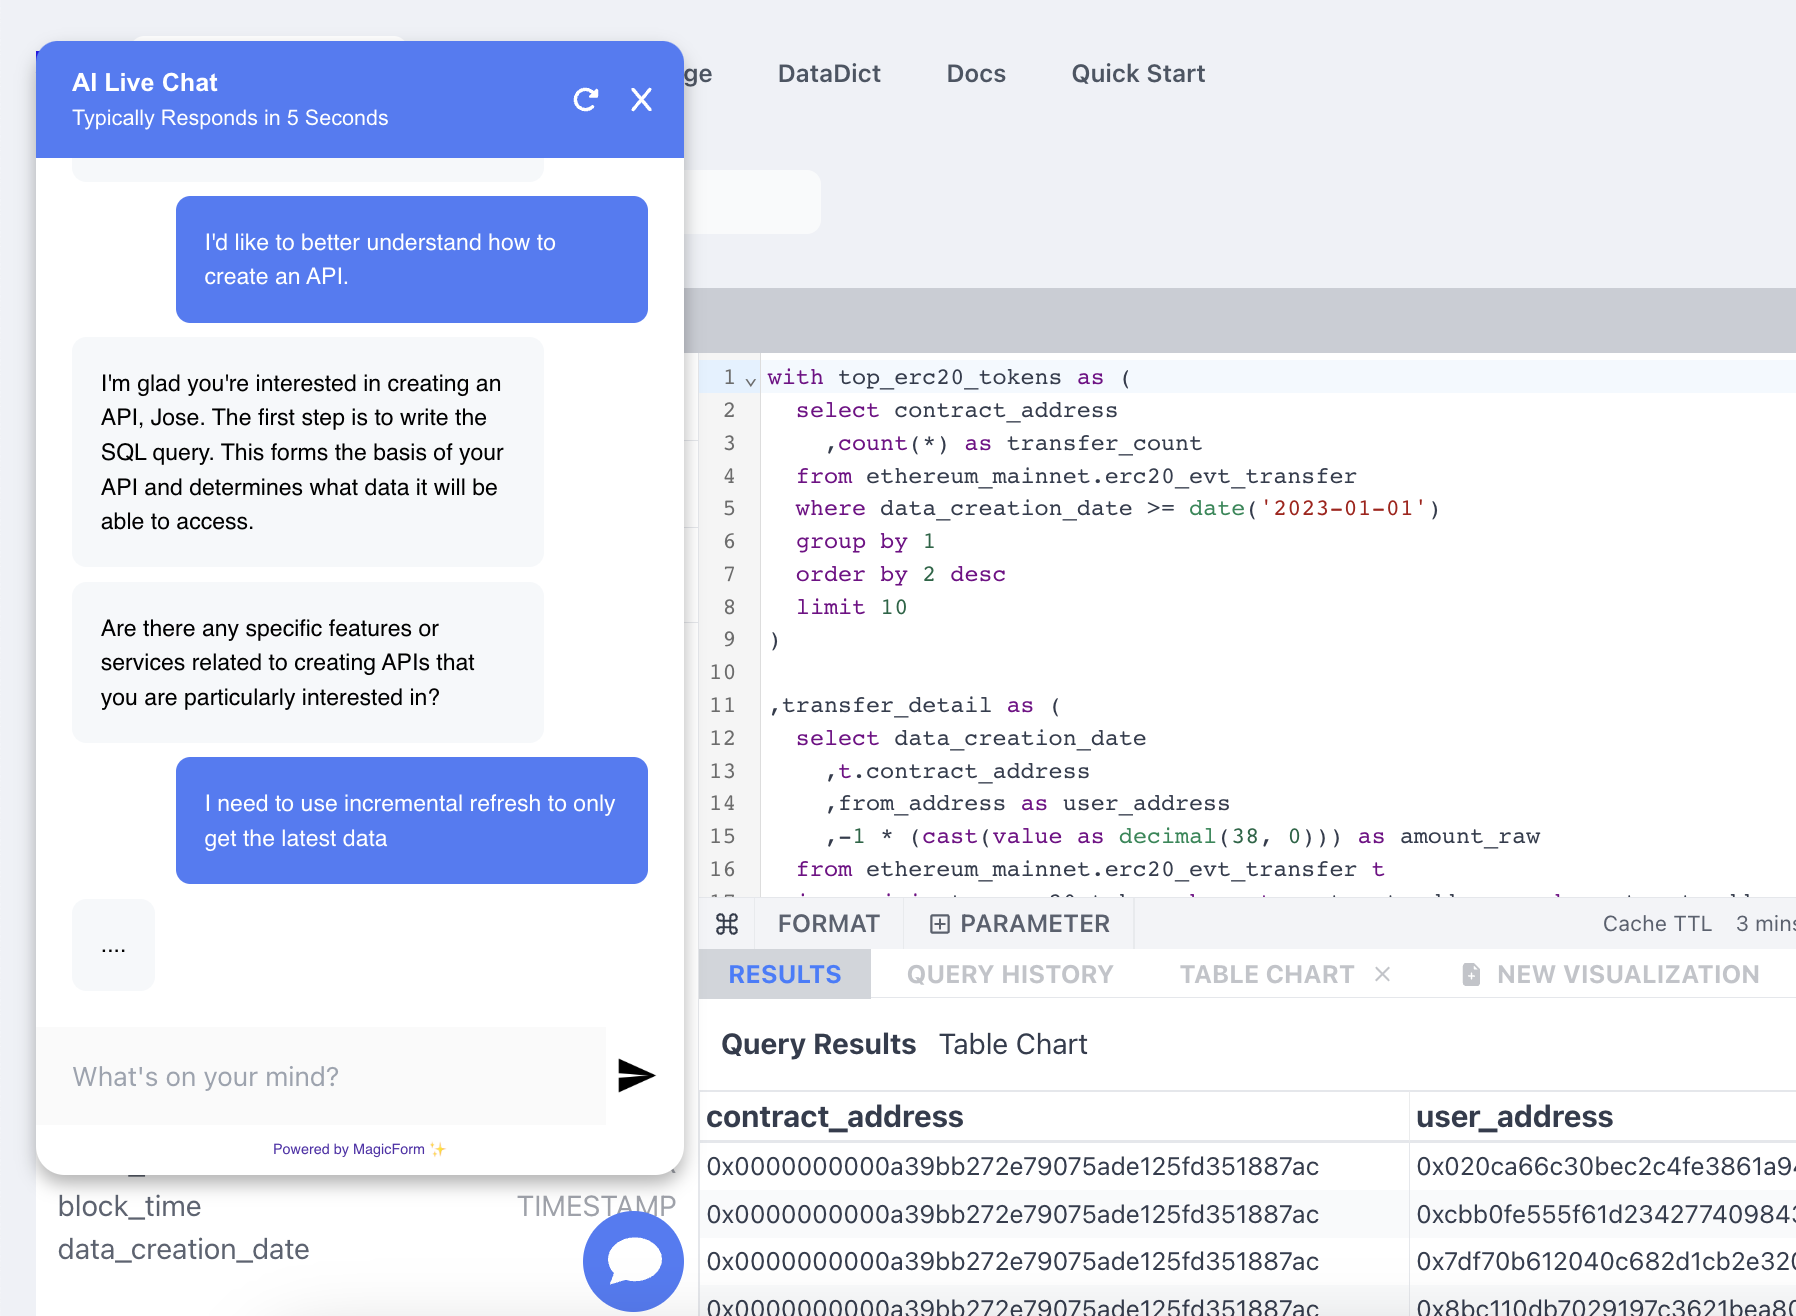Open the Powered by MagicForm link

pos(359,1149)
